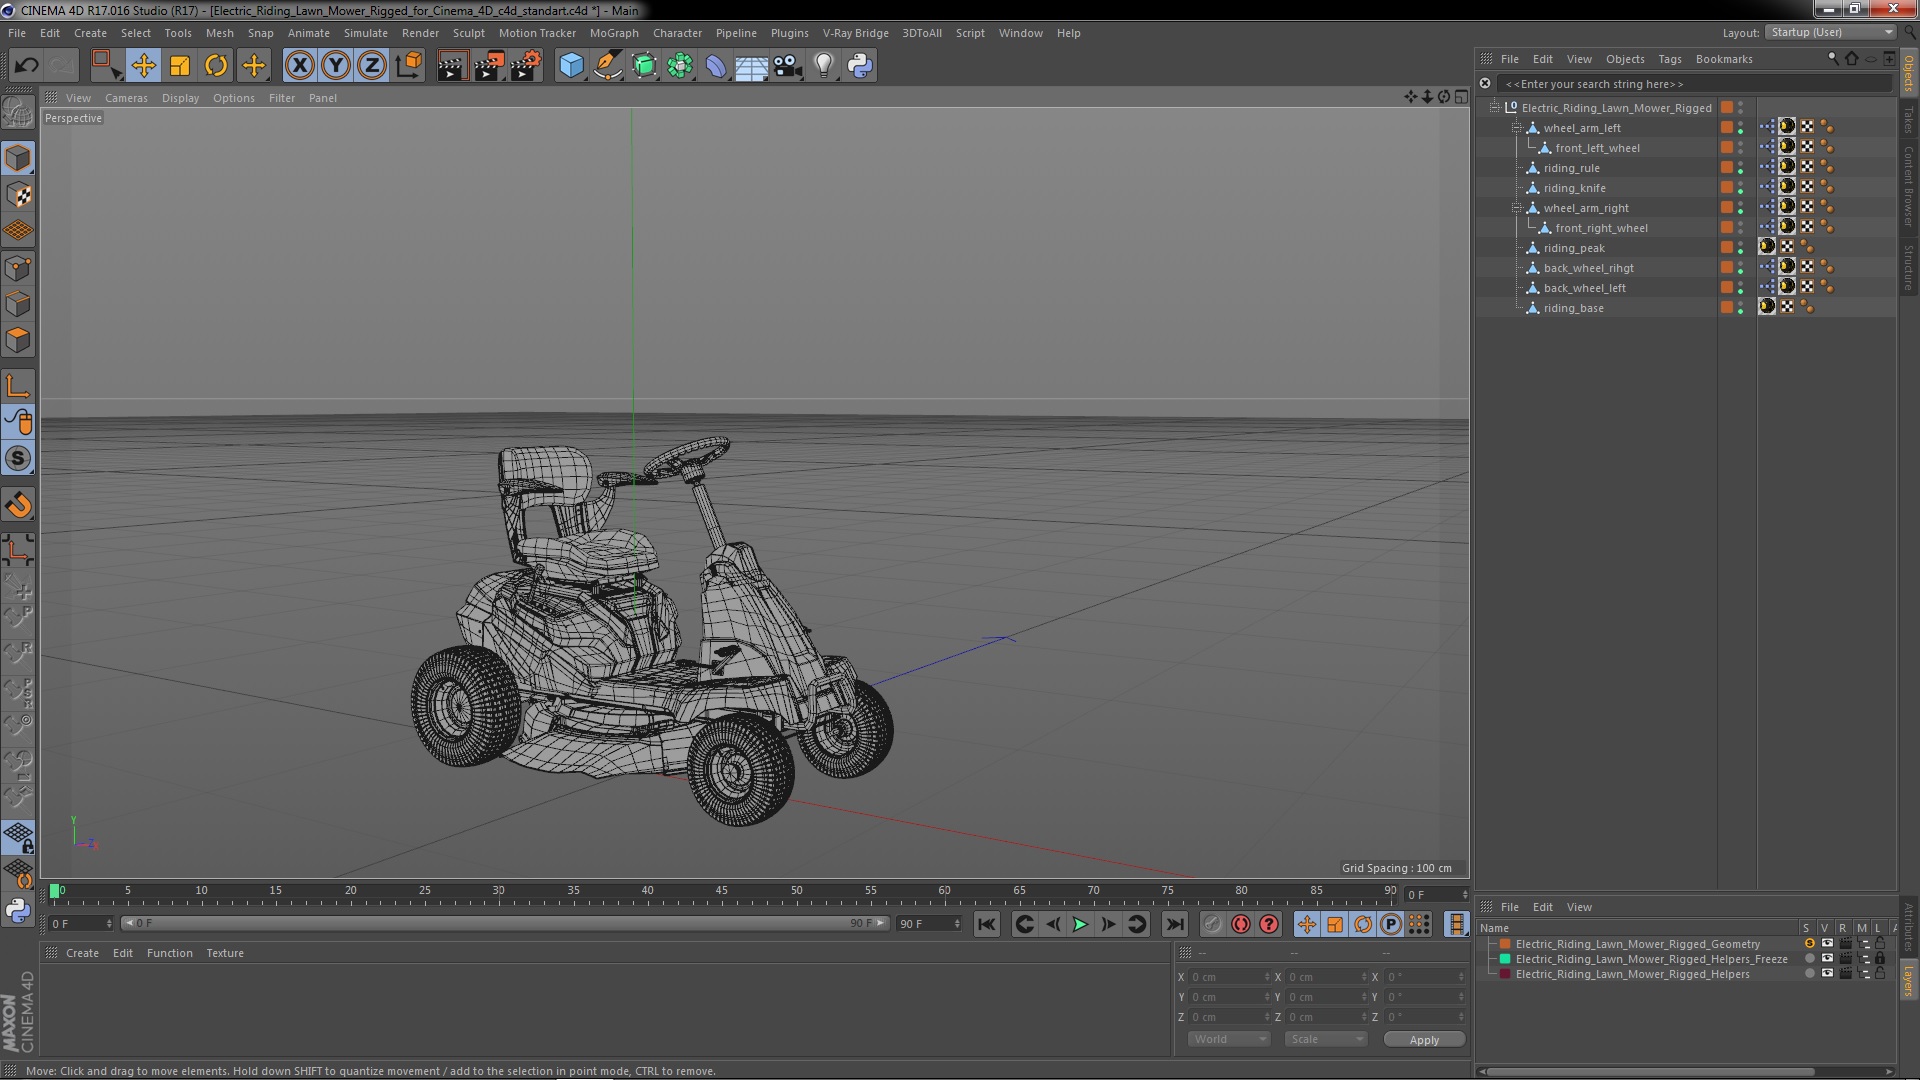Open the Scale dropdown in coordinates
This screenshot has width=1920, height=1080.
click(1325, 1040)
